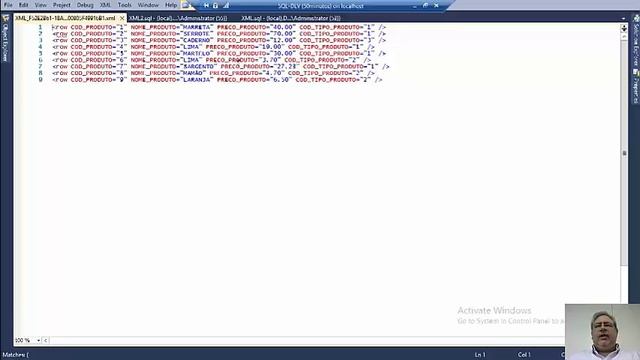Click the price value "27.23" on line 7

(x=287, y=66)
